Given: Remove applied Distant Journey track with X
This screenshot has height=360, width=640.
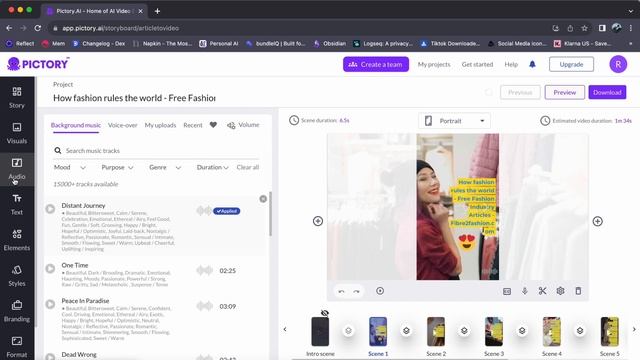Looking at the screenshot, I should 263,199.
